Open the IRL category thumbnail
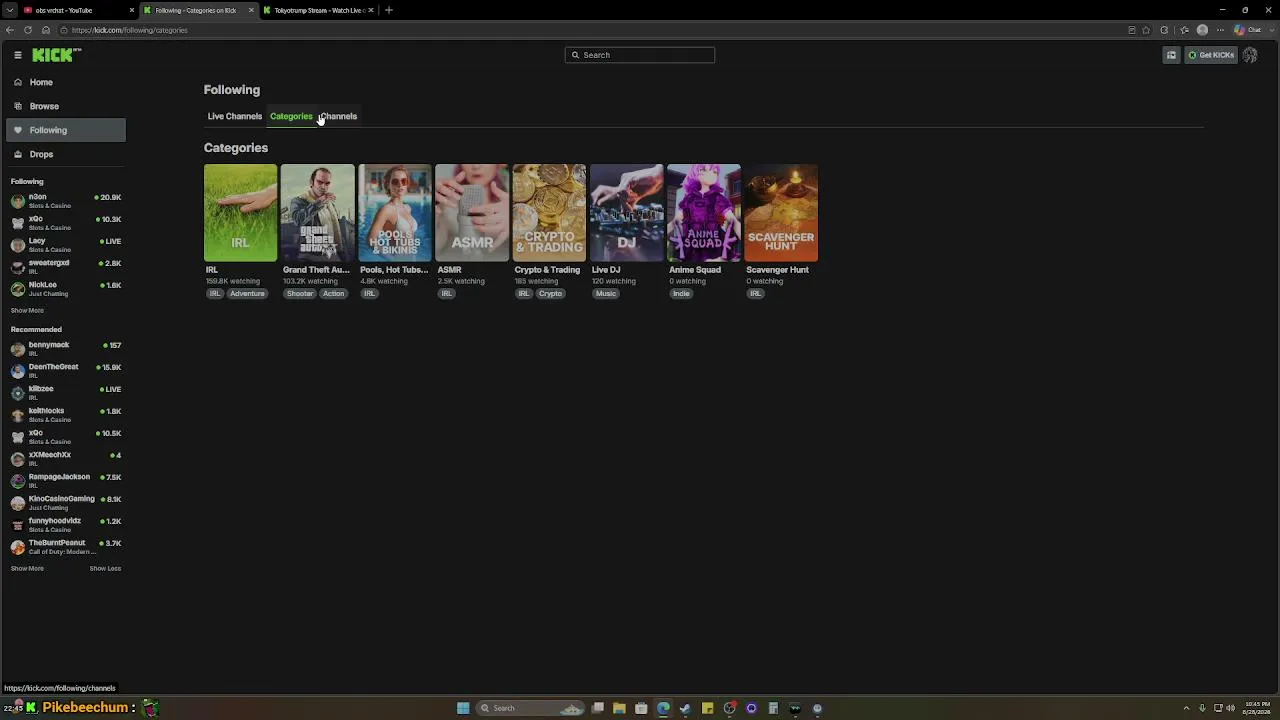 click(x=241, y=213)
